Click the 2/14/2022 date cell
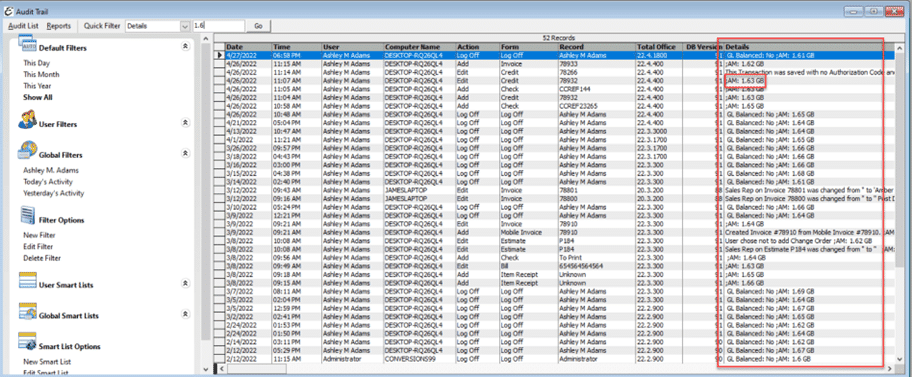This screenshot has height=377, width=912. pyautogui.click(x=248, y=342)
